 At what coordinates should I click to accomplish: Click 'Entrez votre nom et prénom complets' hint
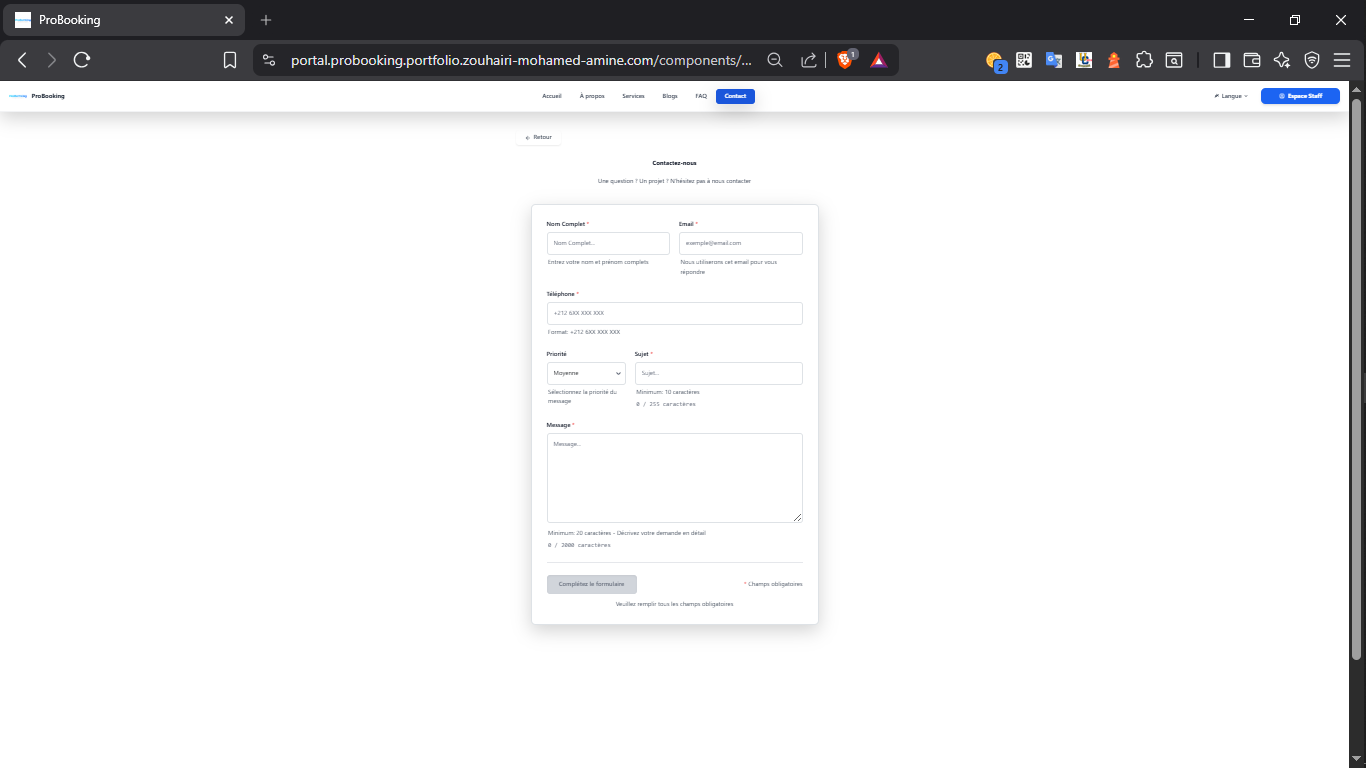pos(598,262)
